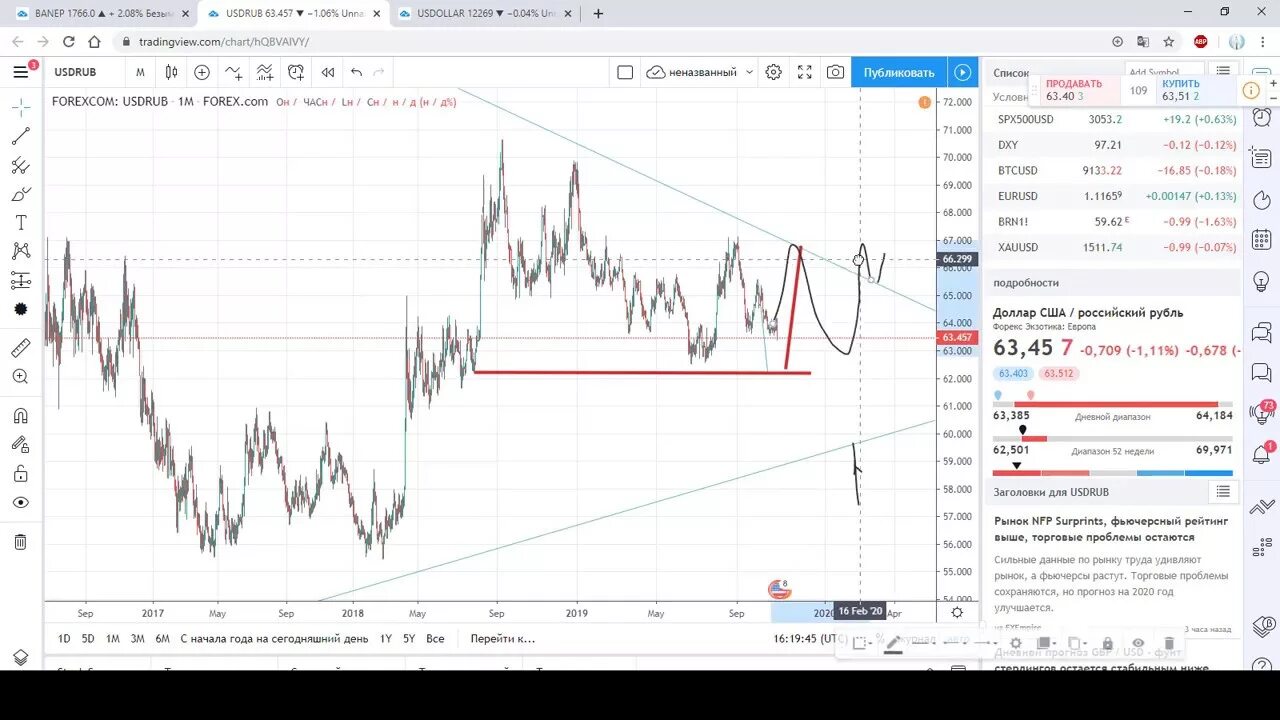Toggle stay in drawing mode pencil-lock

click(20, 445)
